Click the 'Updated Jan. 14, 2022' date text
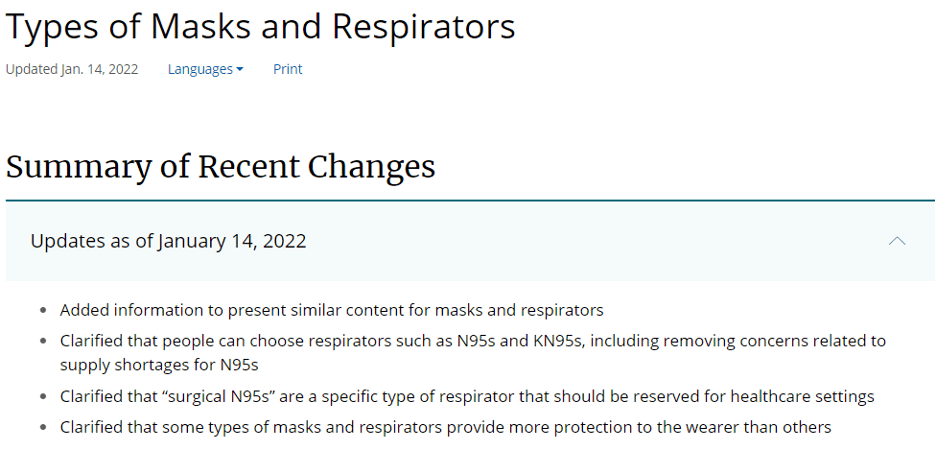 click(x=72, y=69)
